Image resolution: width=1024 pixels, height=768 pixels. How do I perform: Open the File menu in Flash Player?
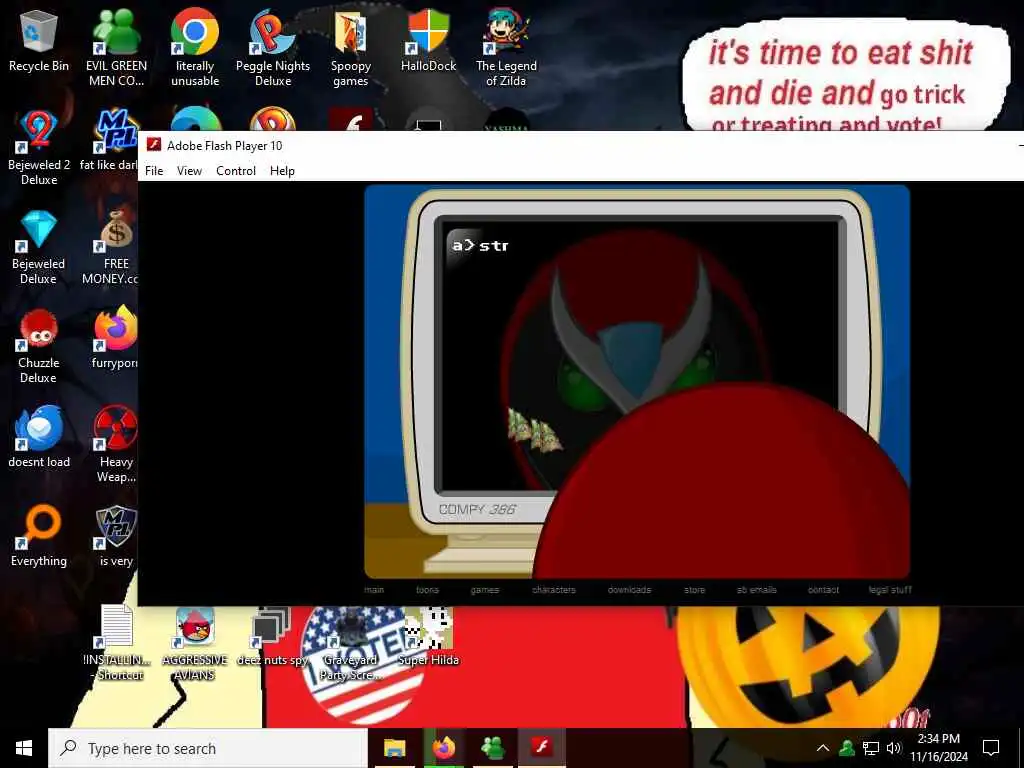(154, 170)
